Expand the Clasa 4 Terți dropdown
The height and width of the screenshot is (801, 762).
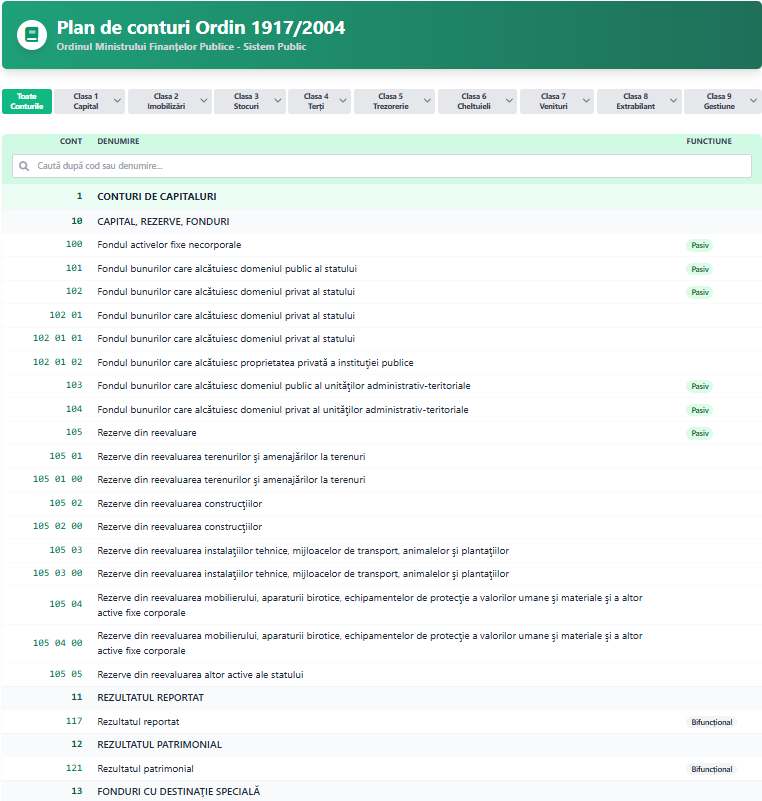point(320,101)
